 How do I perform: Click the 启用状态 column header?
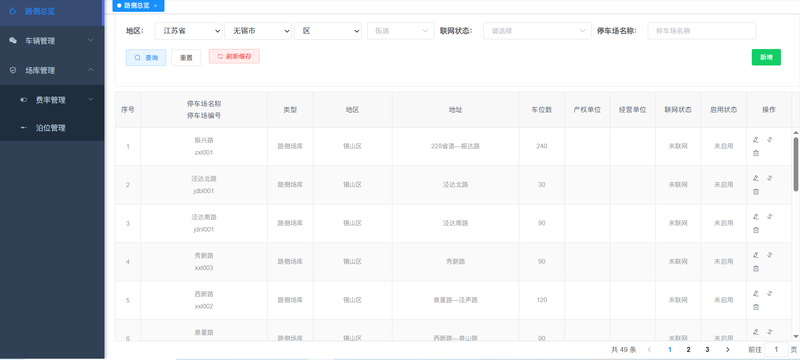click(x=723, y=110)
